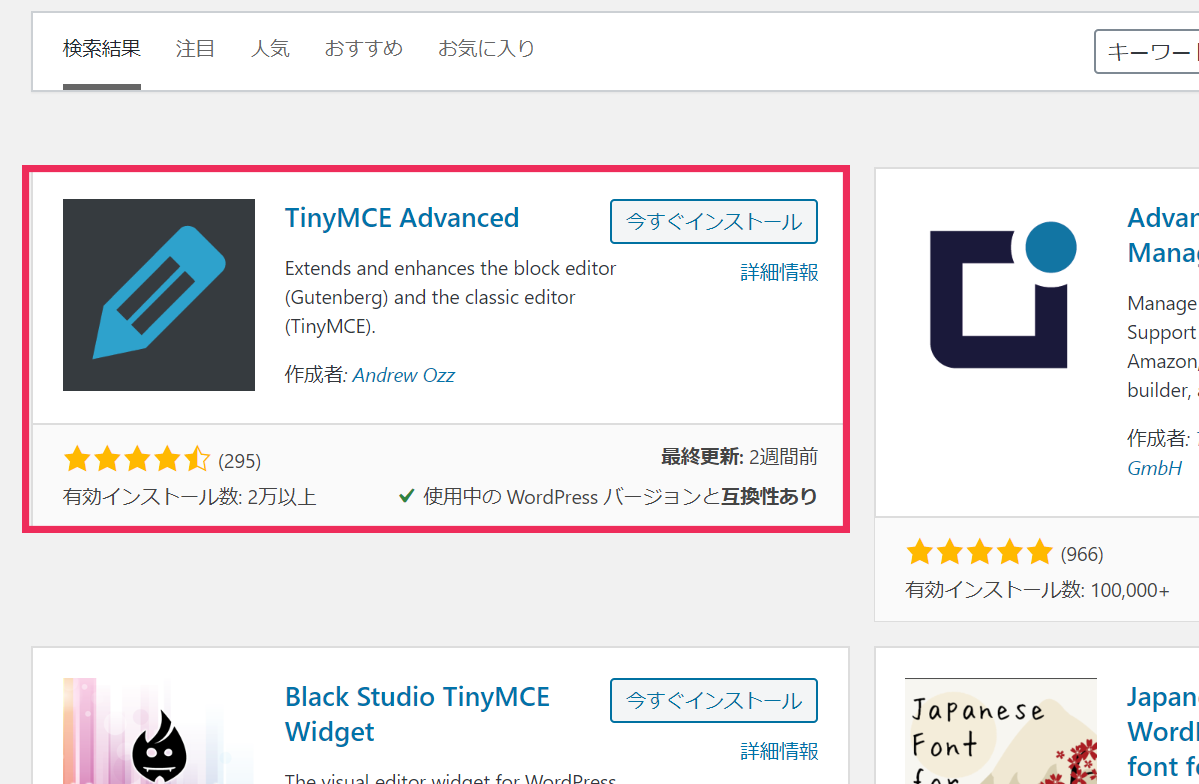Go to the おすすめ tab
1199x784 pixels.
(x=363, y=48)
